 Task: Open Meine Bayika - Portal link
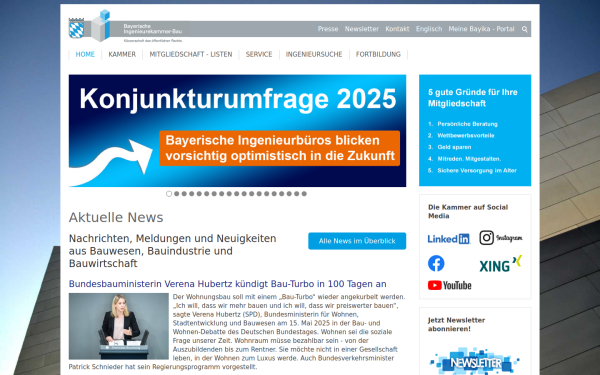click(x=481, y=29)
